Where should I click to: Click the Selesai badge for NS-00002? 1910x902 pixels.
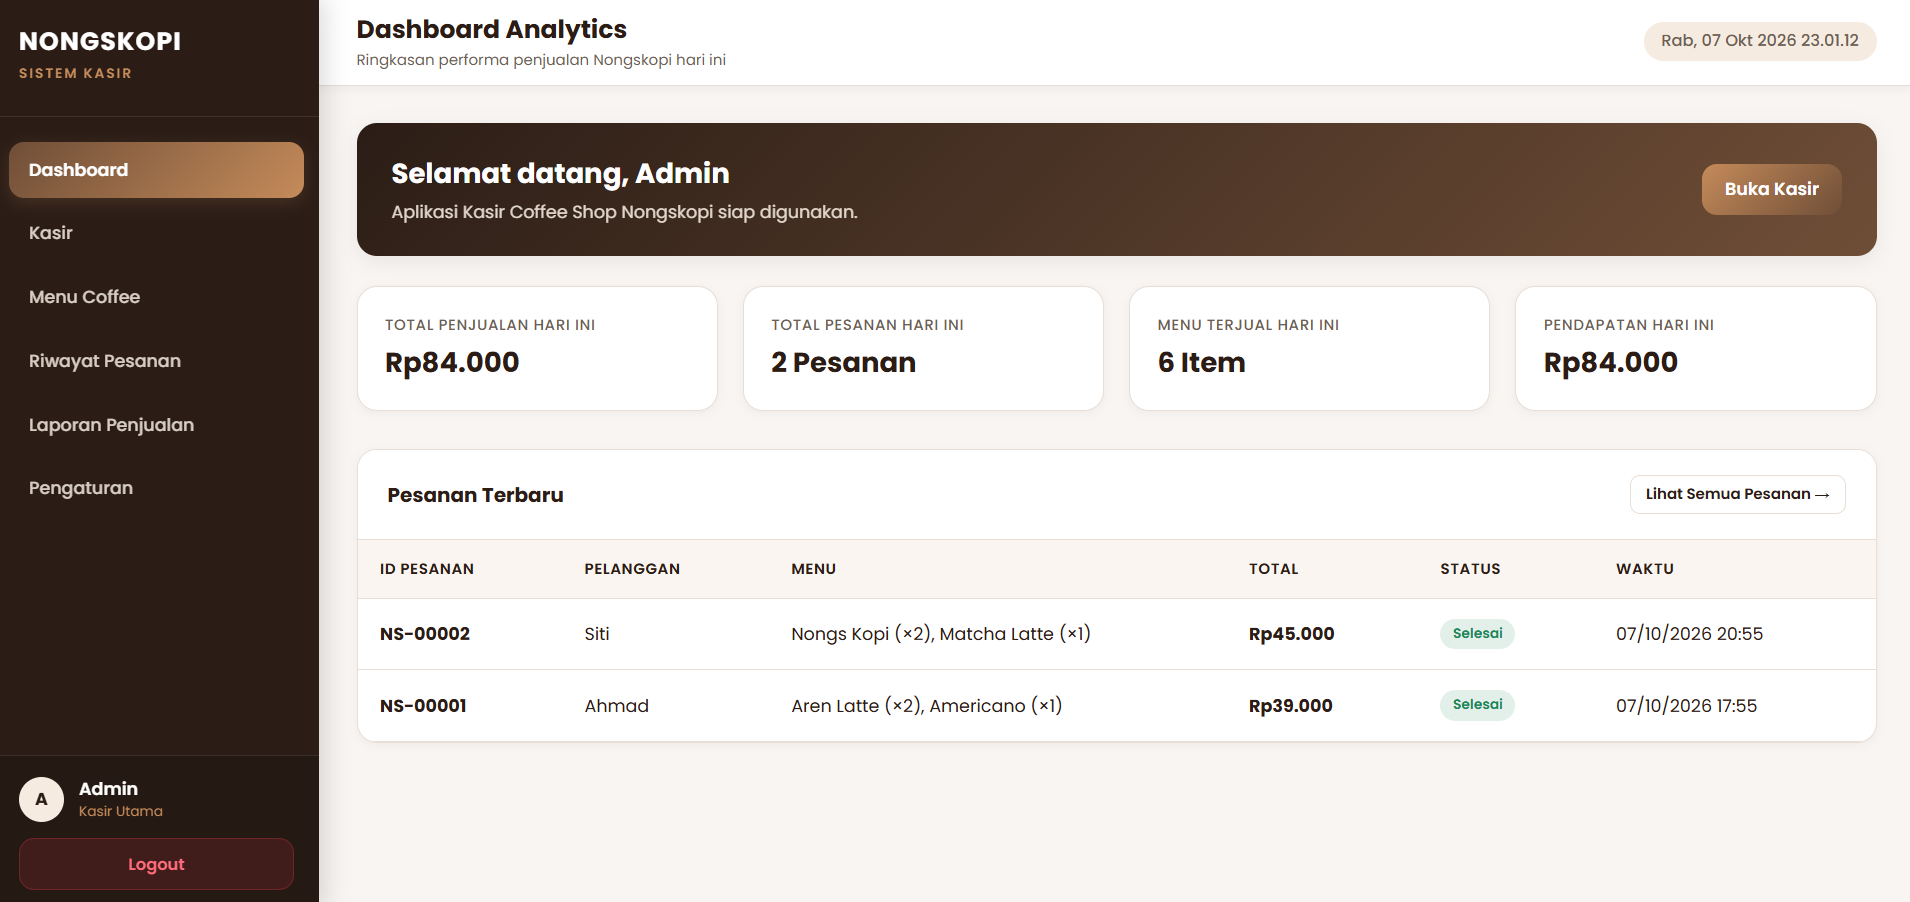coord(1477,633)
